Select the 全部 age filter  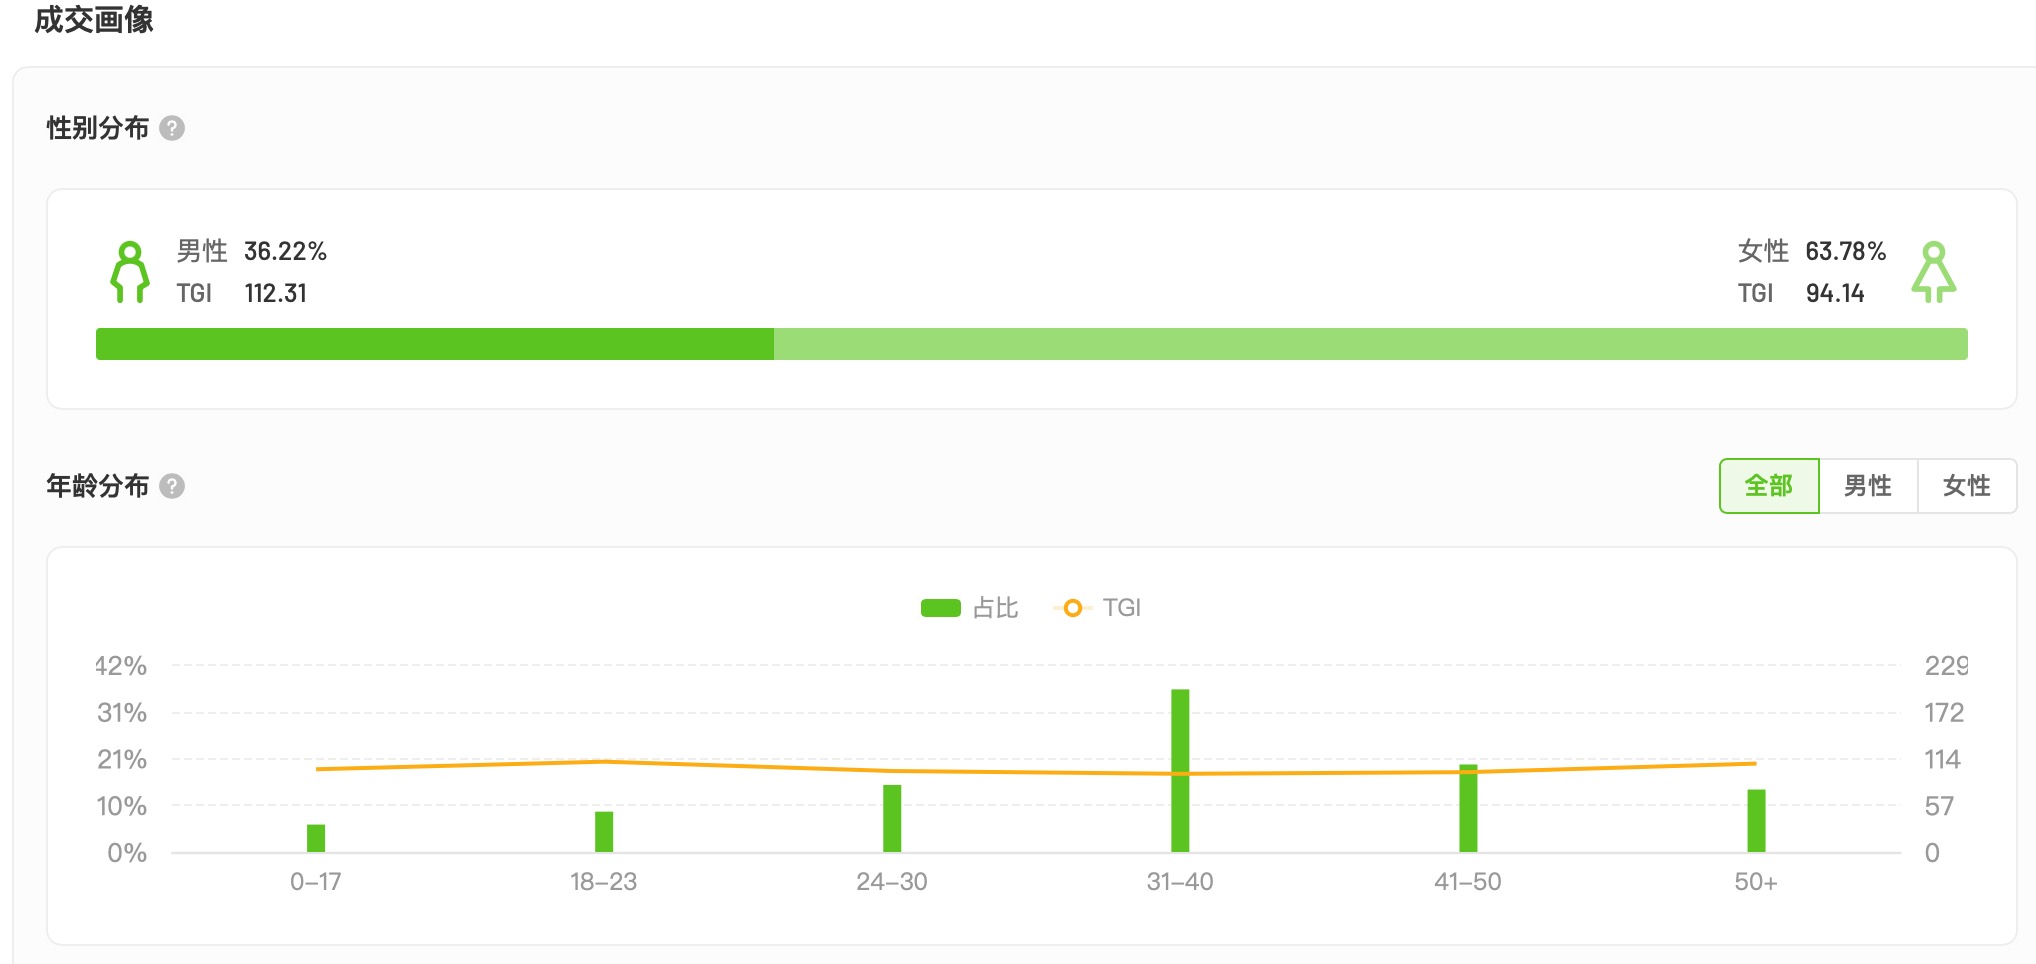point(1768,486)
